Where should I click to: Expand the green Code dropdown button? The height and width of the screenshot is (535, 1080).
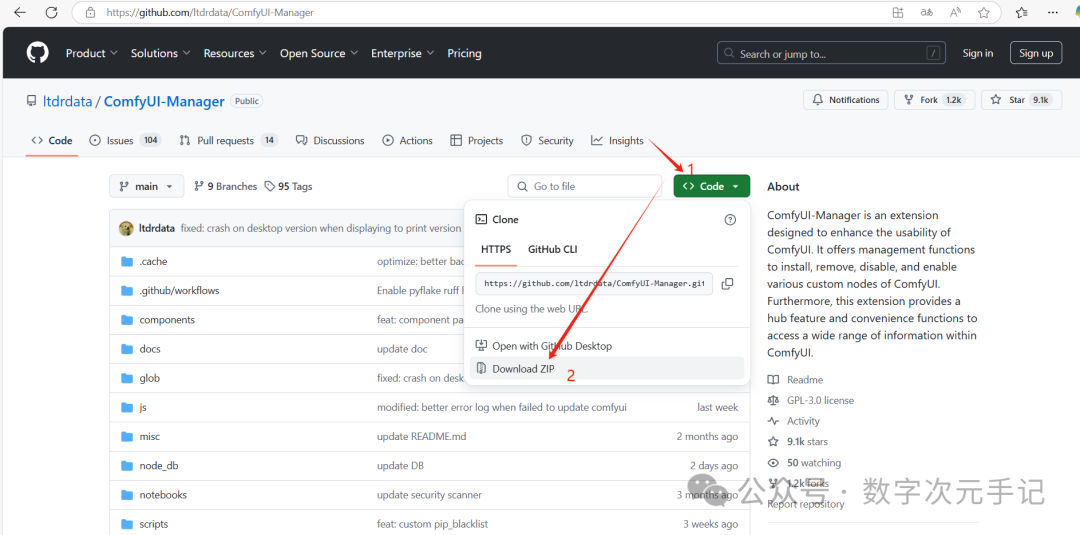click(x=711, y=187)
